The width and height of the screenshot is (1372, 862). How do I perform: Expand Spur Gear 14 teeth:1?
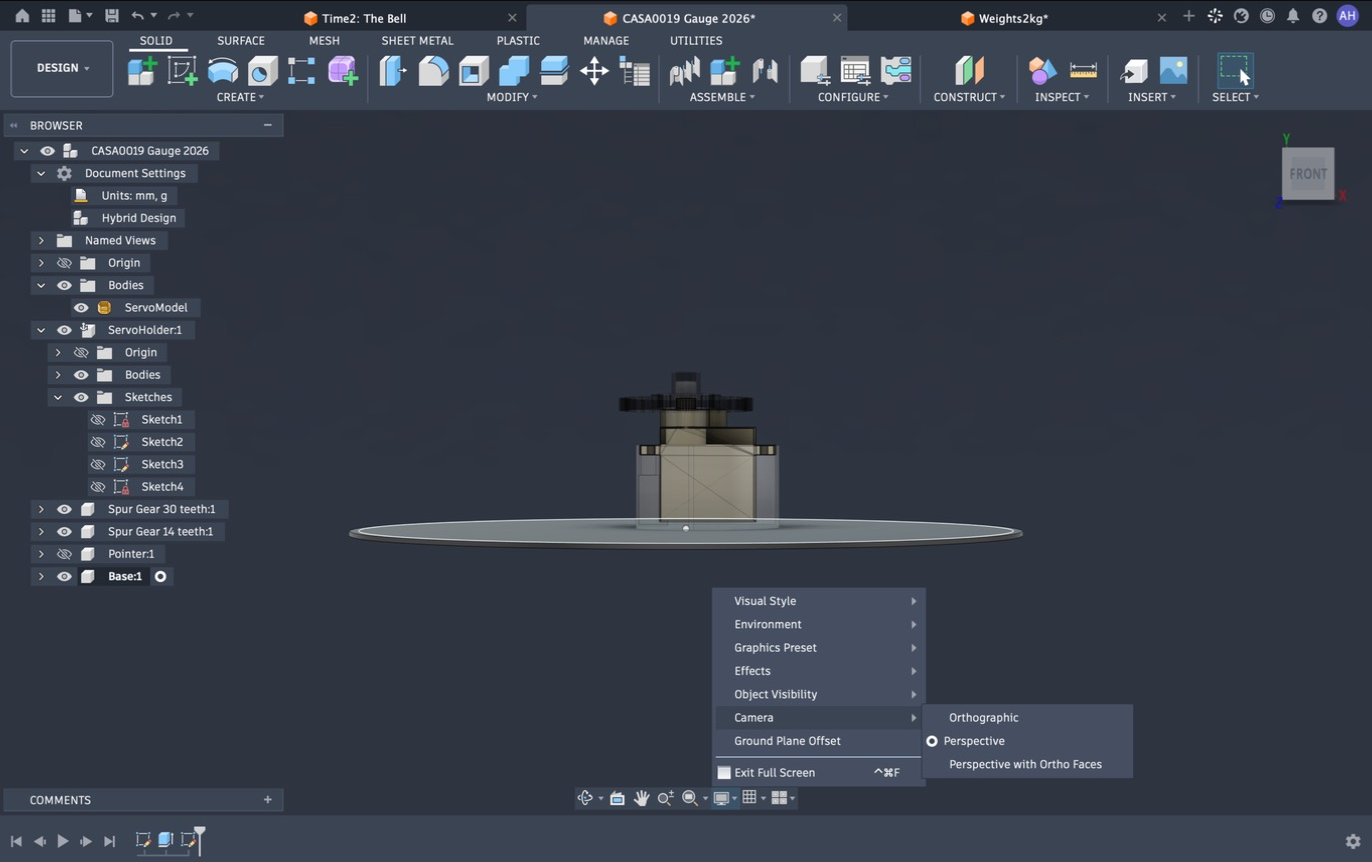tap(41, 532)
